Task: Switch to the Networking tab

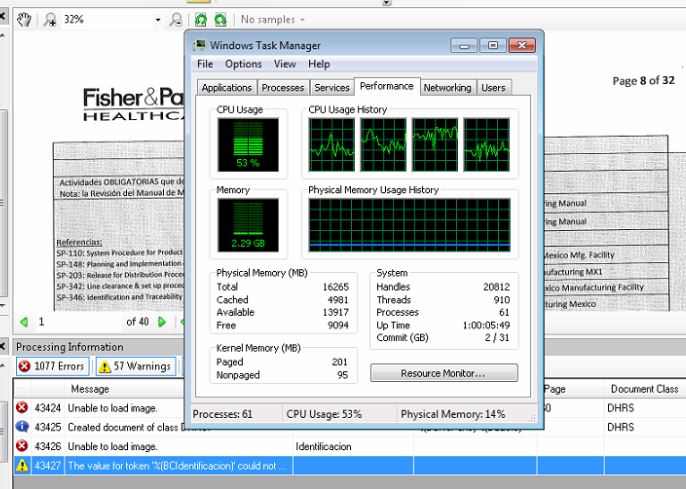Action: click(447, 88)
